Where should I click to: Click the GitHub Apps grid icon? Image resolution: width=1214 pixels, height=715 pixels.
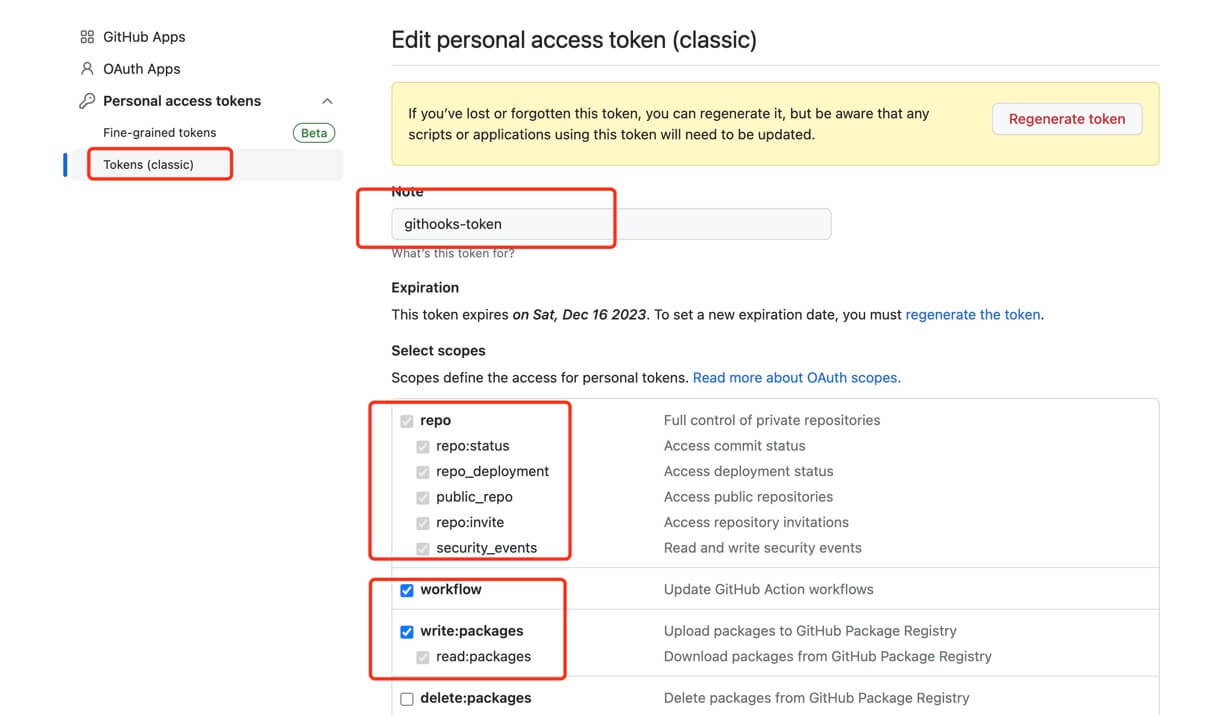87,37
